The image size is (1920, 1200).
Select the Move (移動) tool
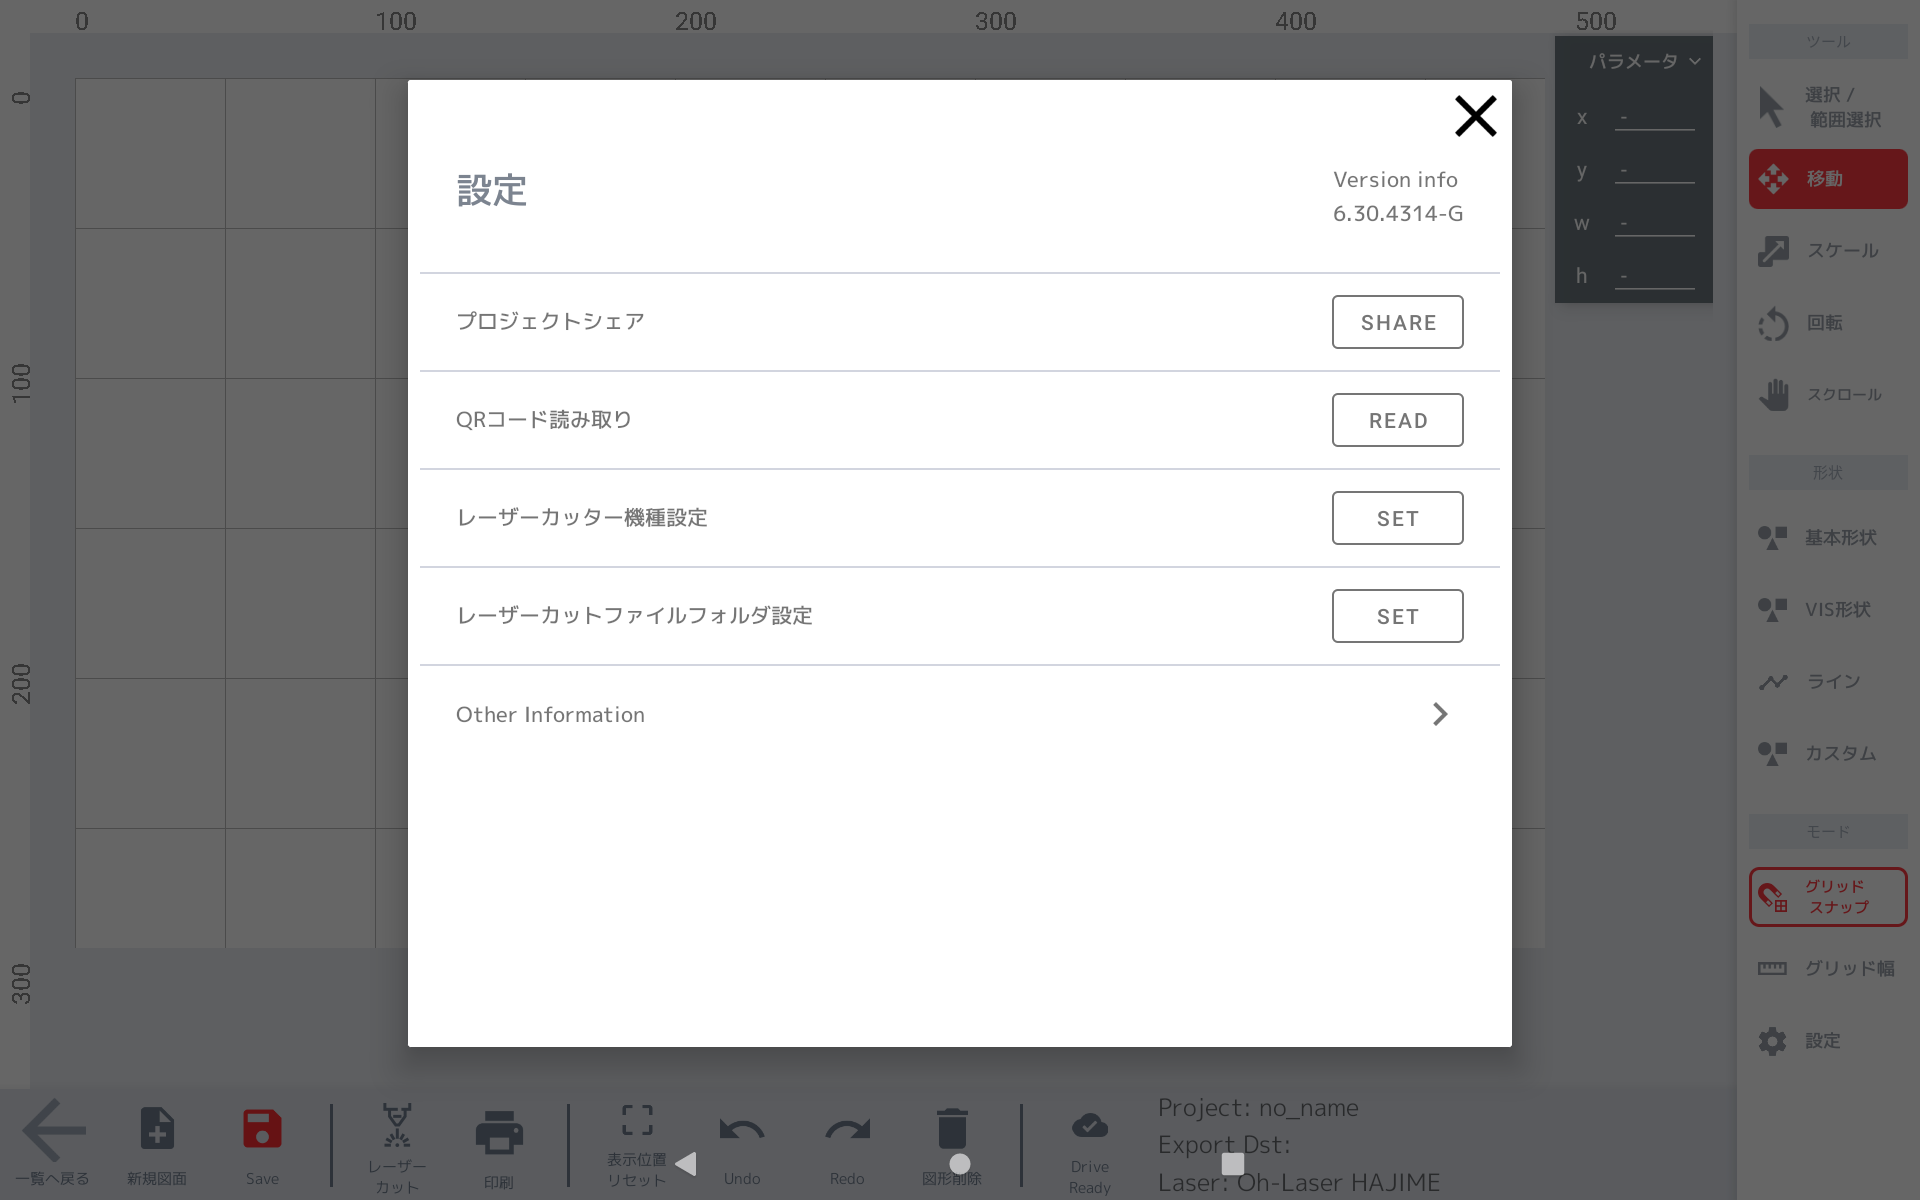pyautogui.click(x=1827, y=179)
